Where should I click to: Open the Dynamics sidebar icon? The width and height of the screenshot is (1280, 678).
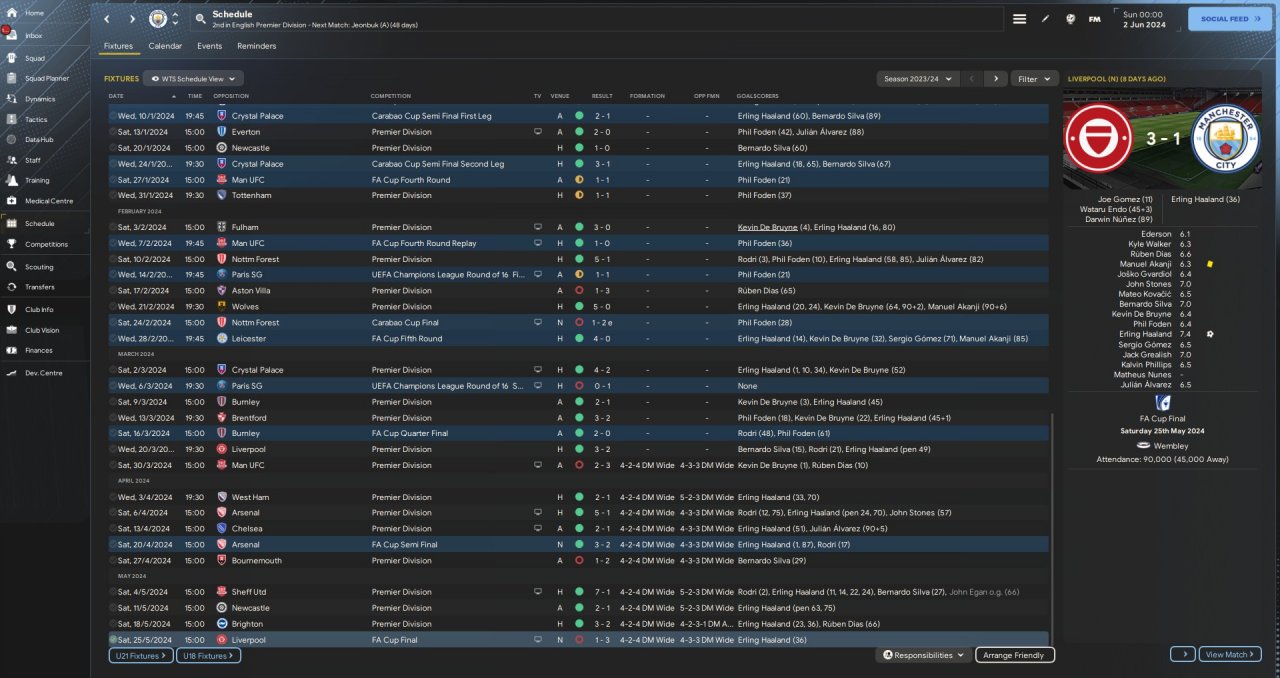[11, 99]
